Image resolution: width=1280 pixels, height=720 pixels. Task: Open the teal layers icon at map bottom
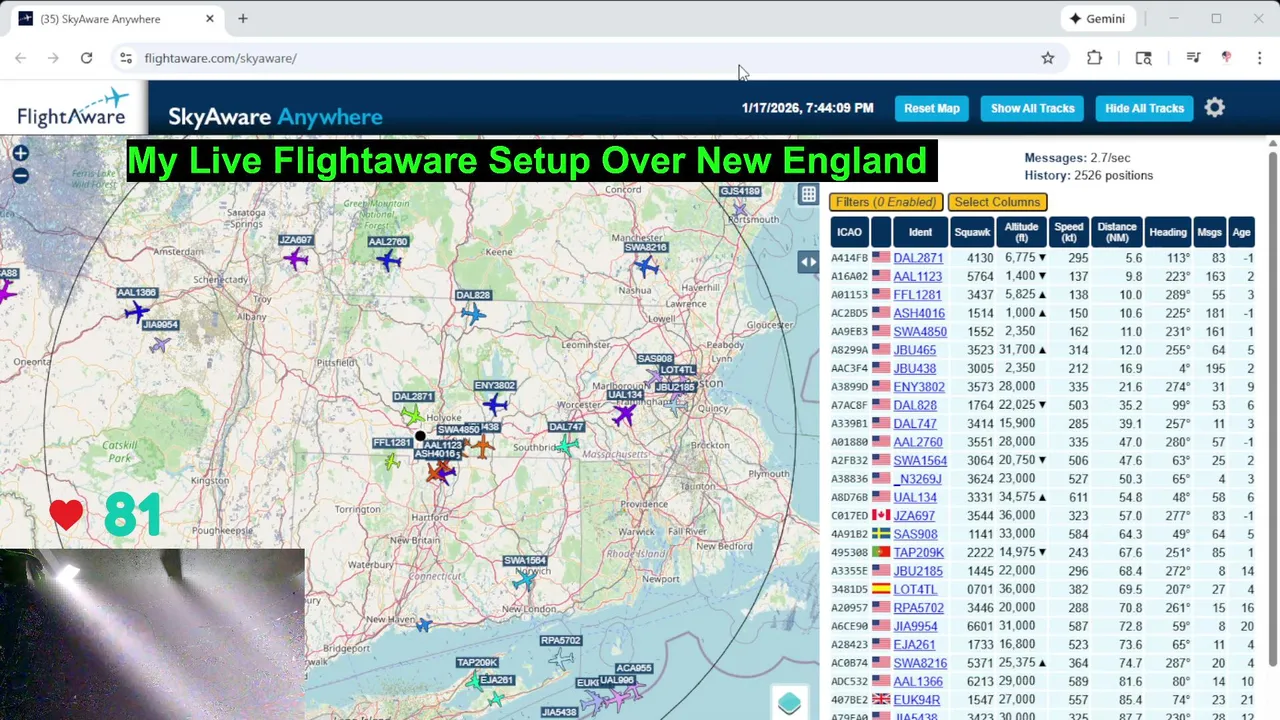(789, 703)
